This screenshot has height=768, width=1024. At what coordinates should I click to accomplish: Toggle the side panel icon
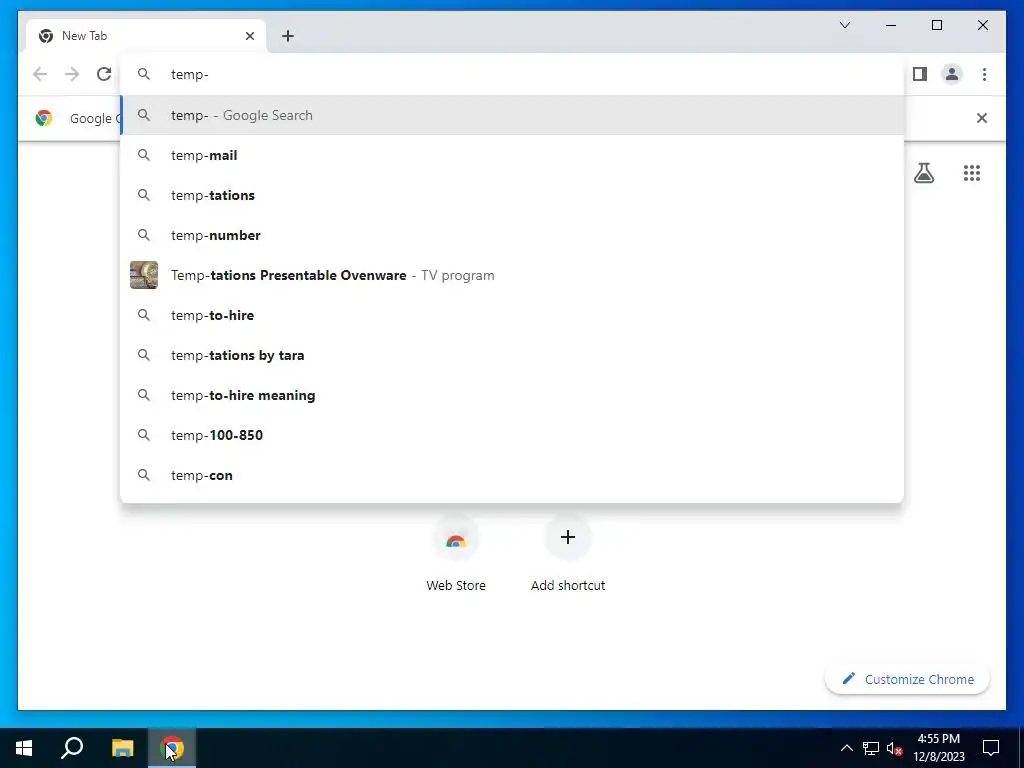(x=920, y=74)
